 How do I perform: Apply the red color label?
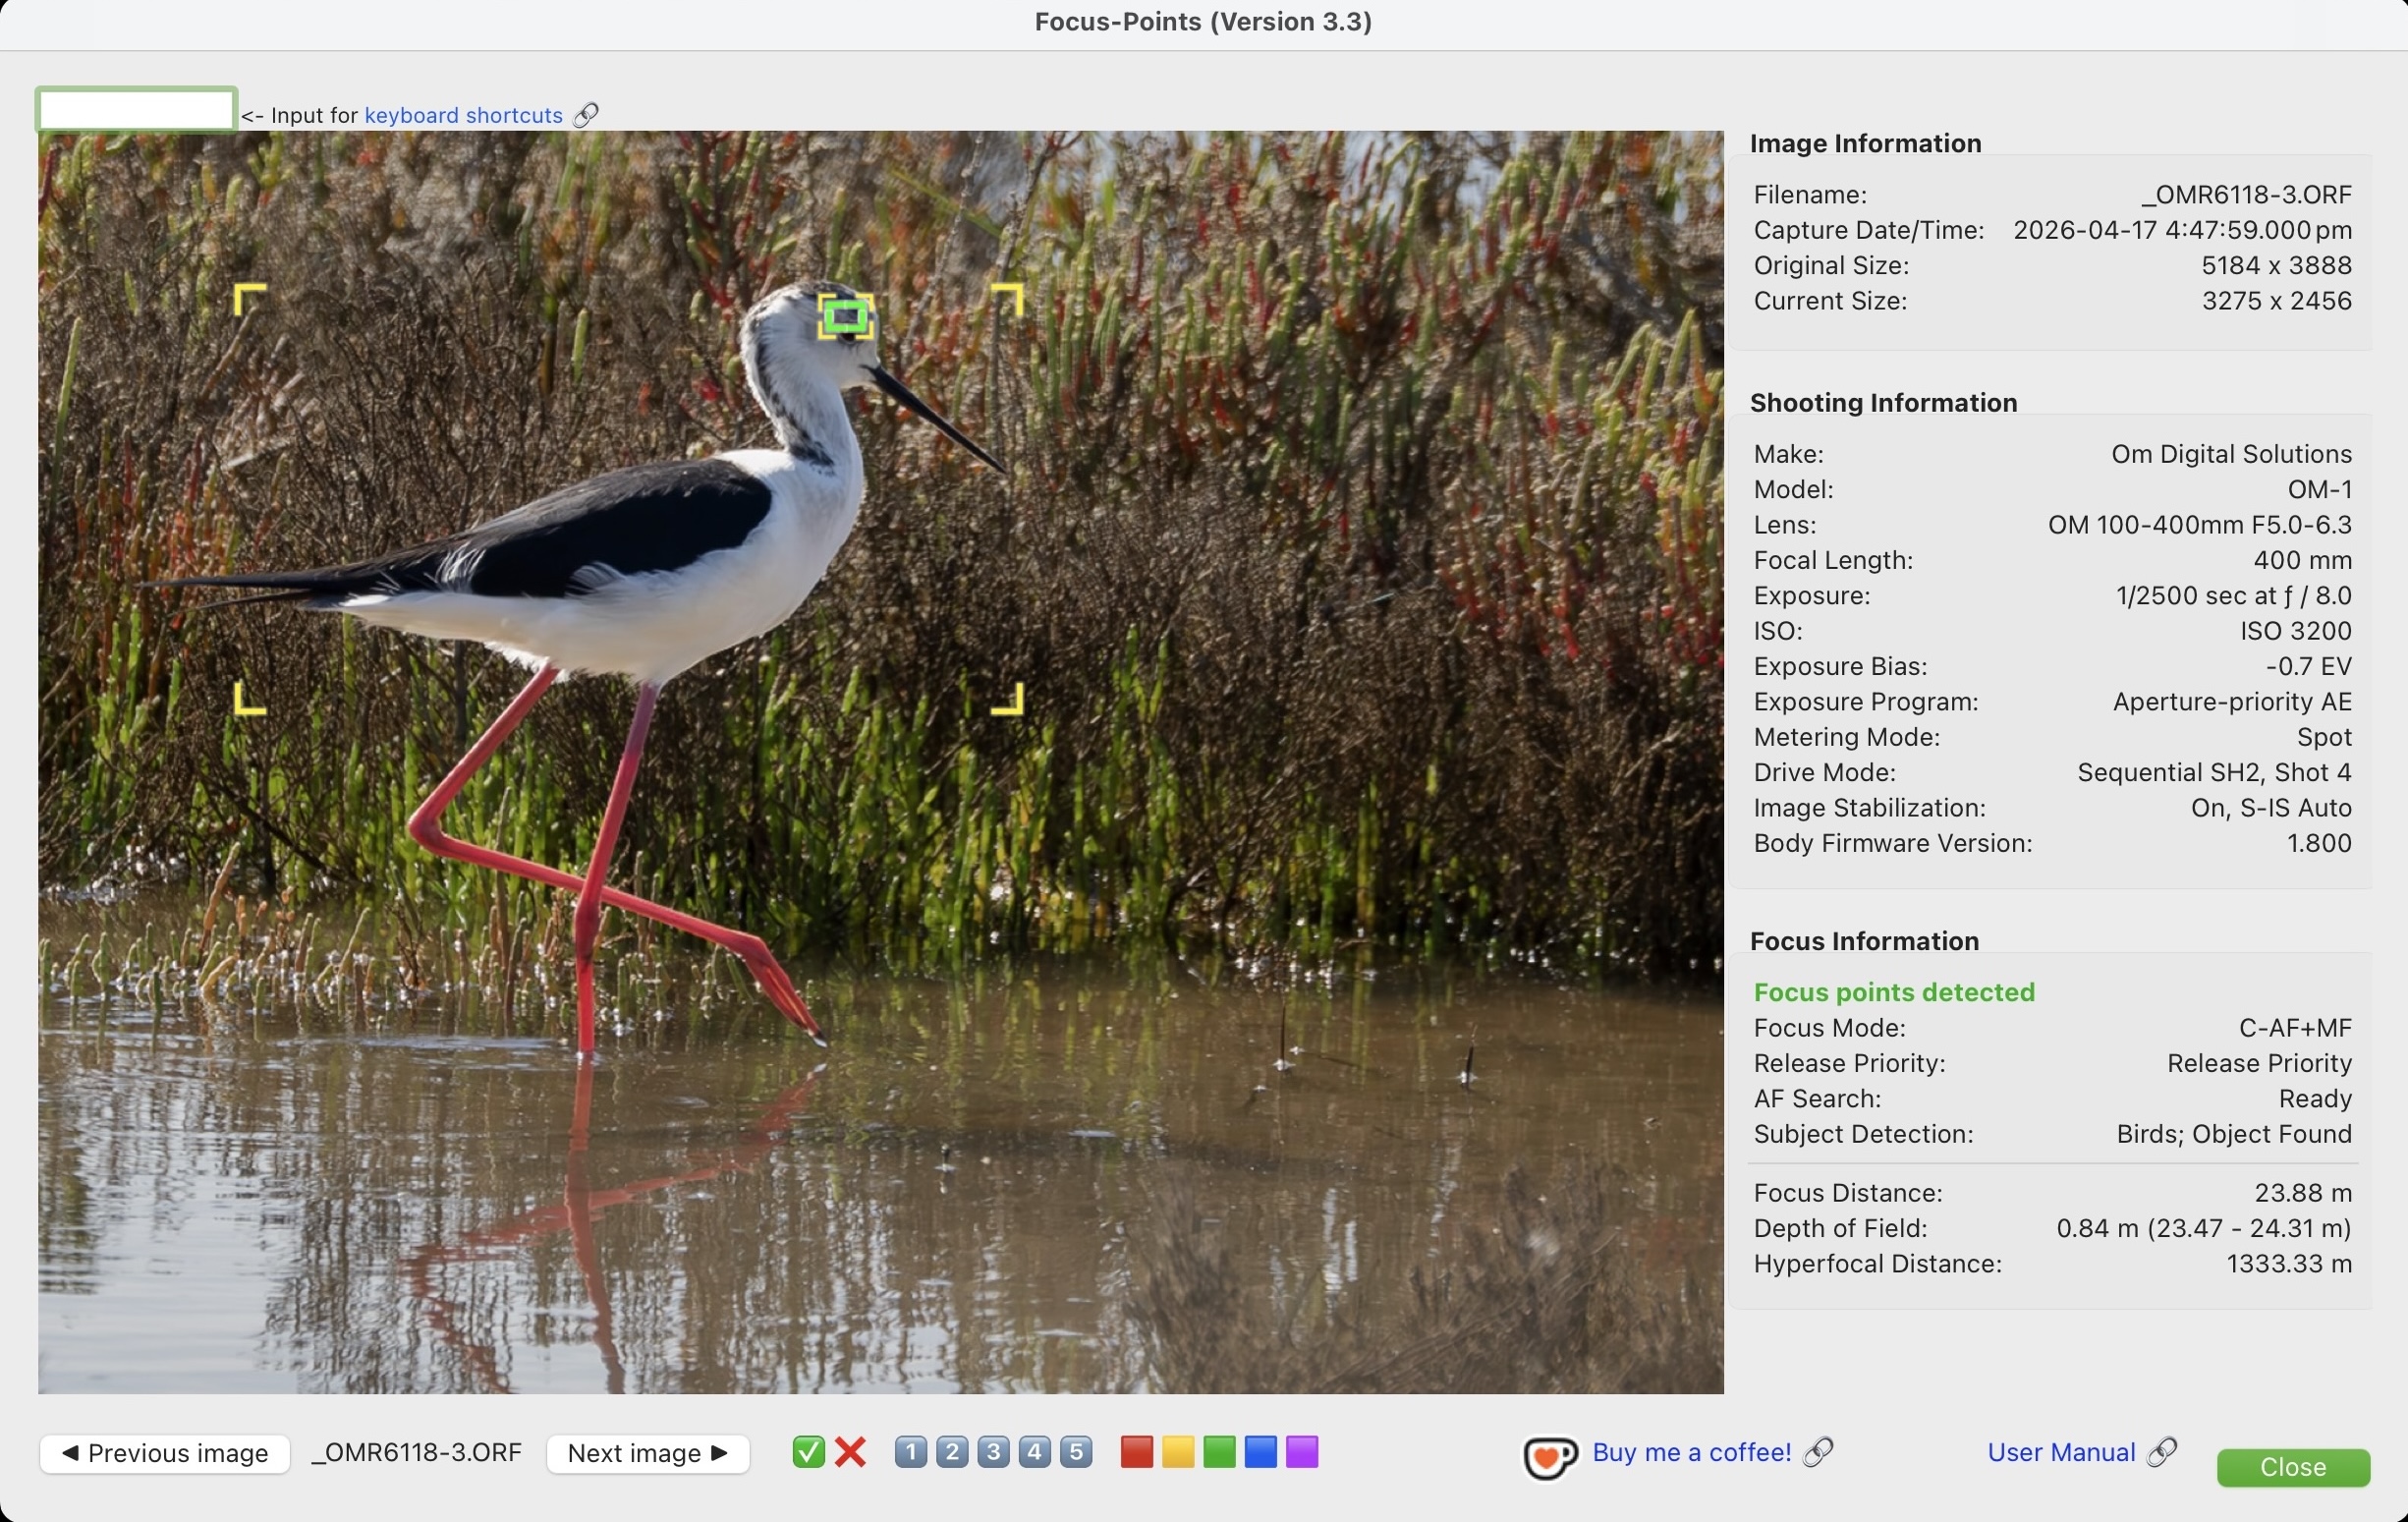coord(1136,1451)
